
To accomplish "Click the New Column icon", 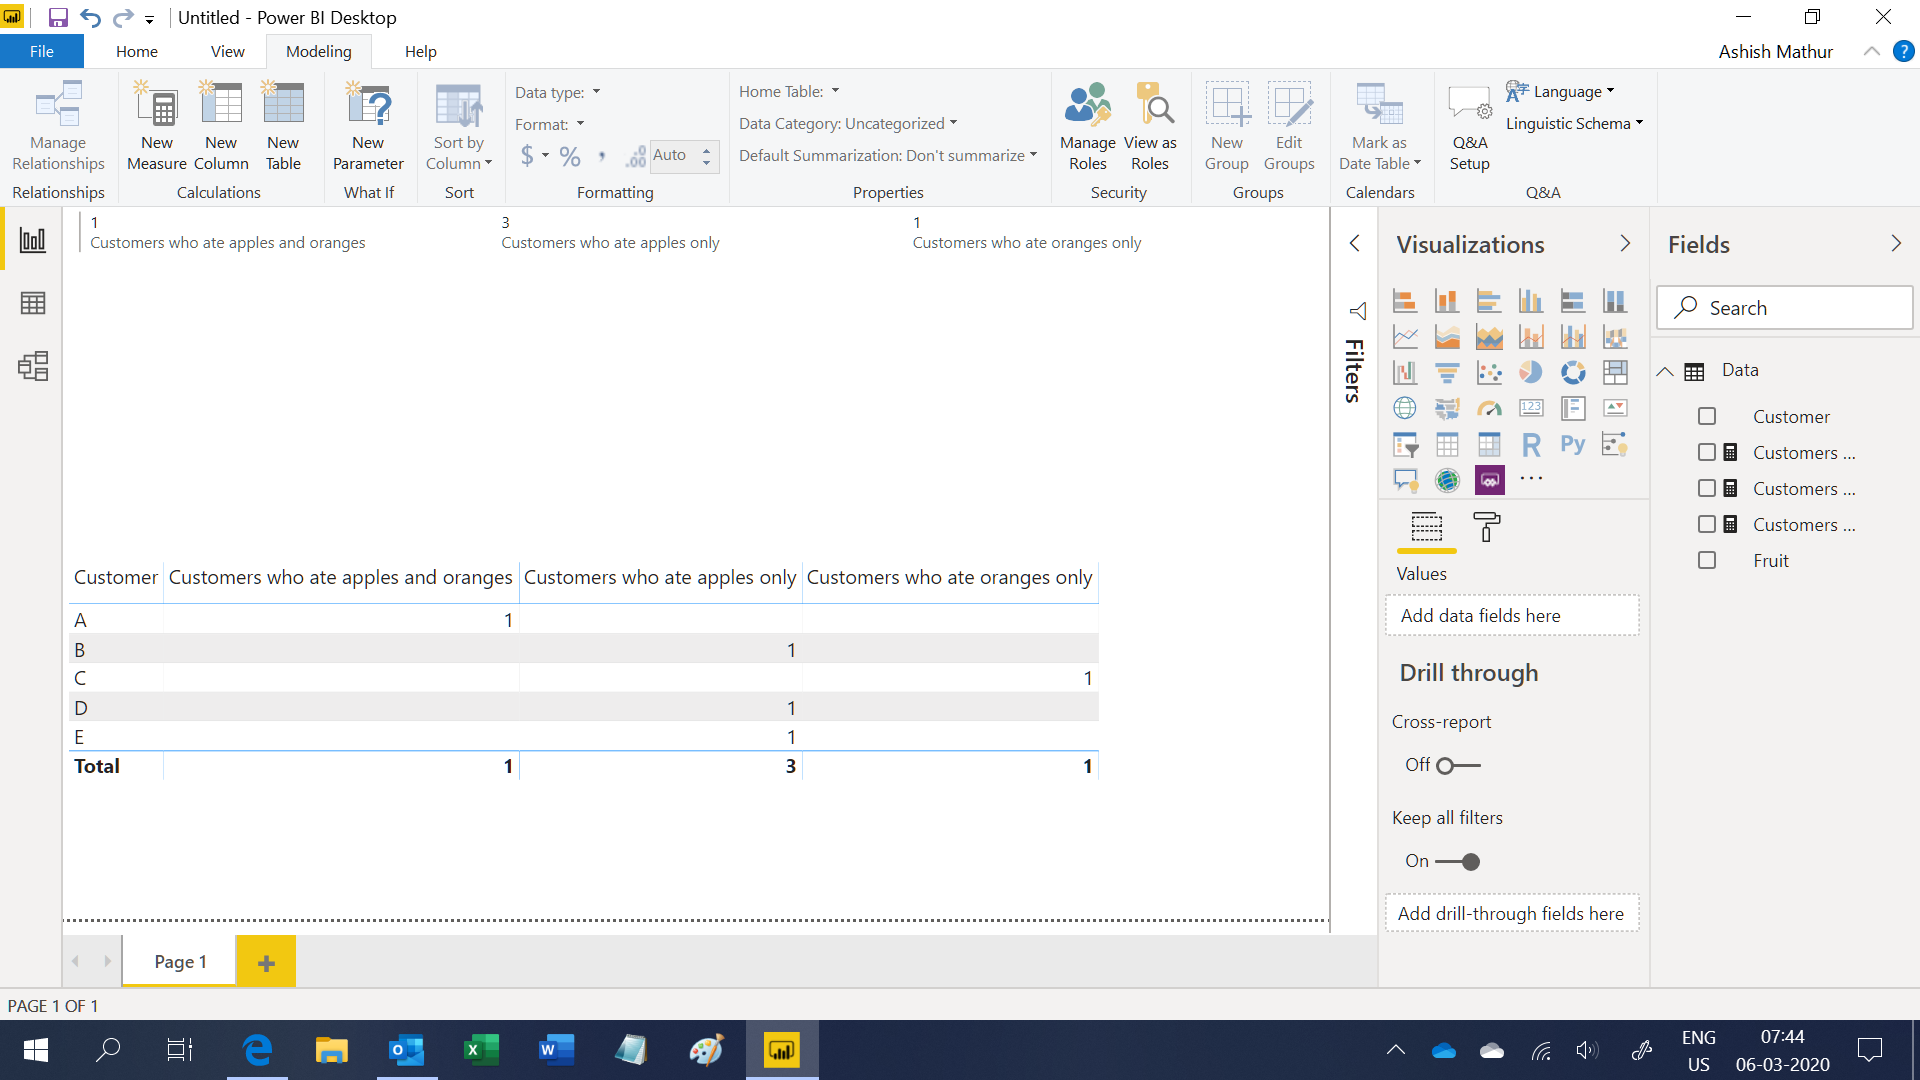I will click(x=221, y=126).
